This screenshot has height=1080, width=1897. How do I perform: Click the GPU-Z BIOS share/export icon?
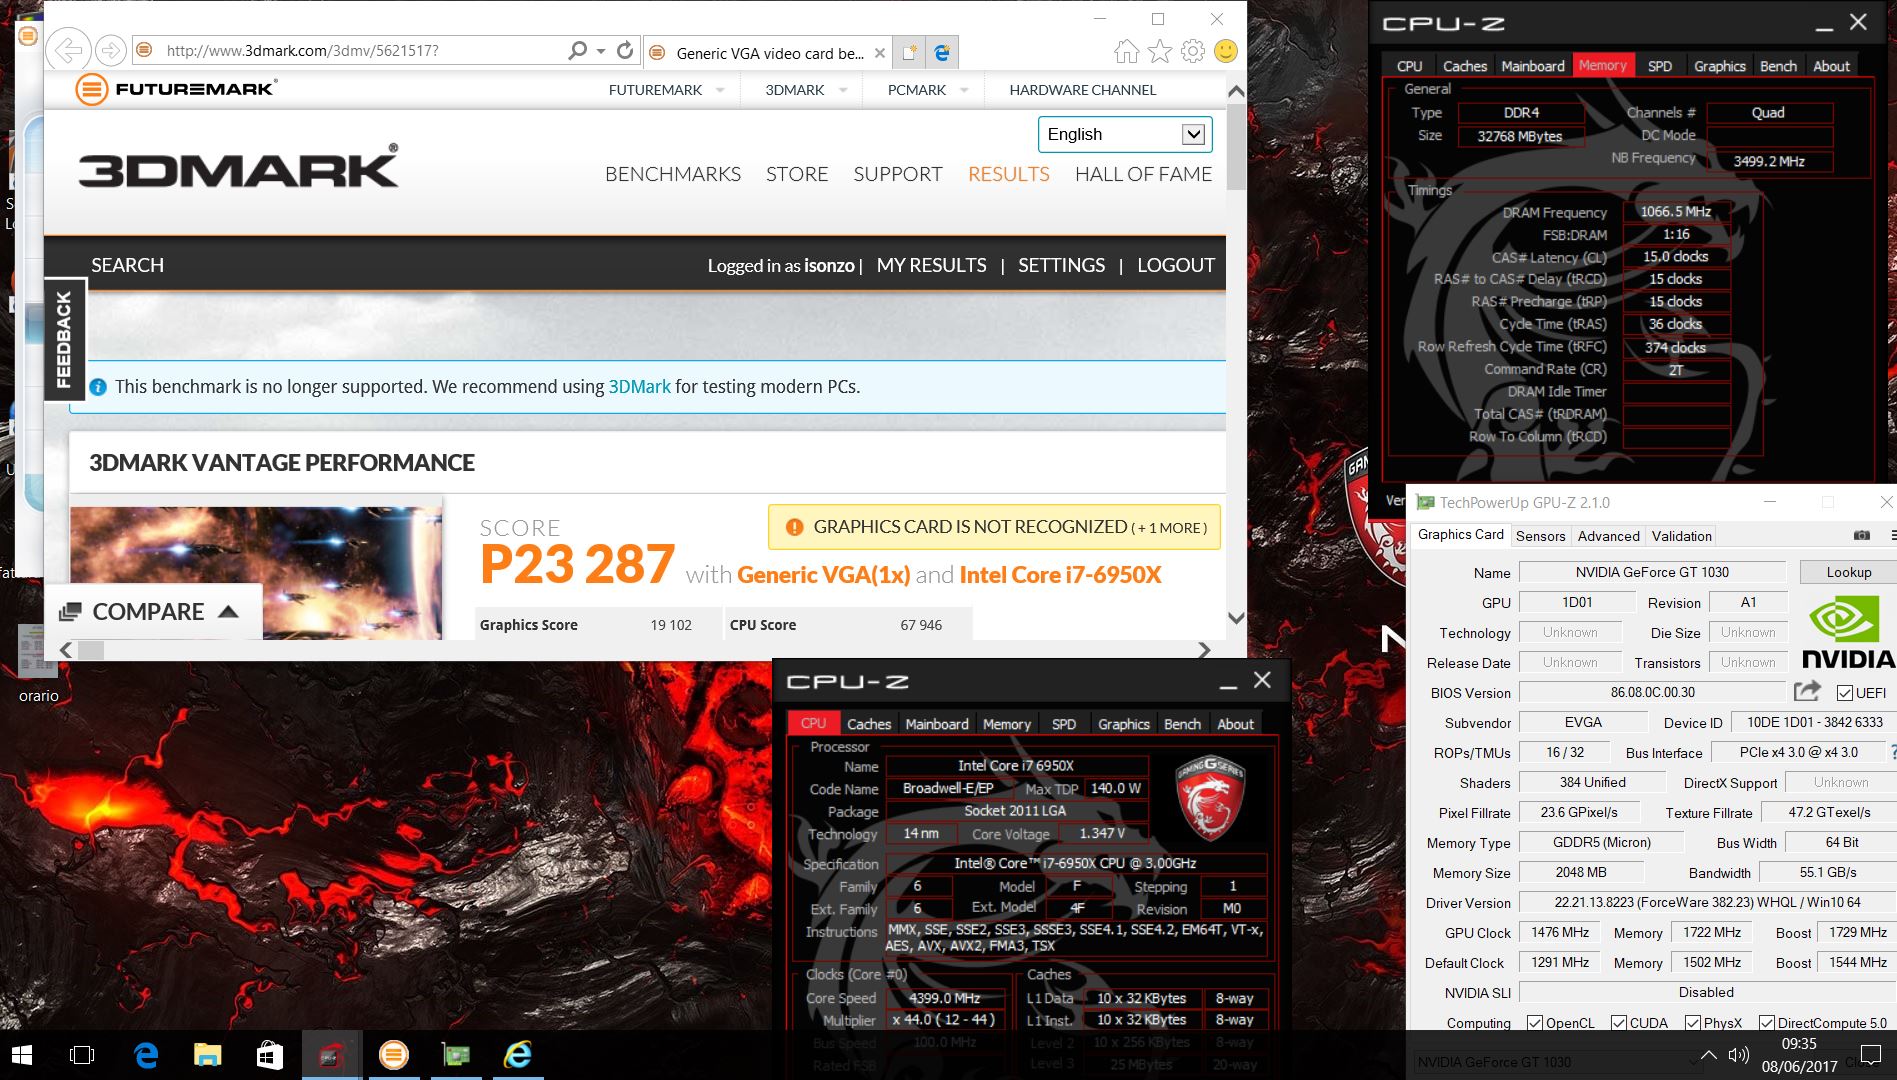(1807, 691)
